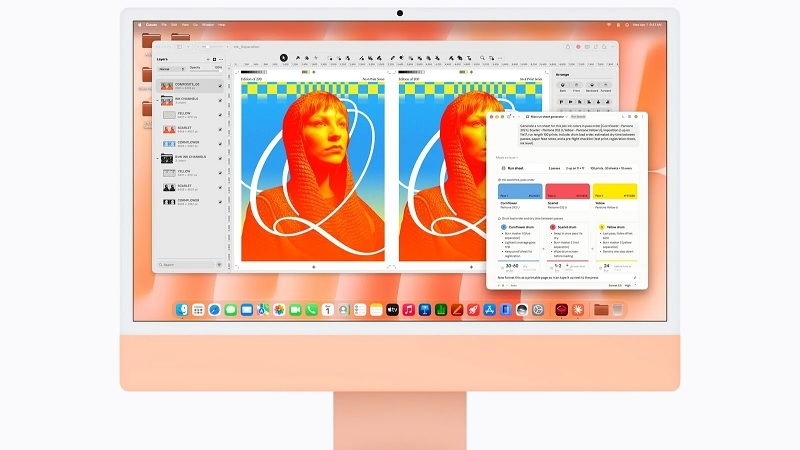
Task: Select the COMPOSITE layer thumbnail
Action: [167, 86]
